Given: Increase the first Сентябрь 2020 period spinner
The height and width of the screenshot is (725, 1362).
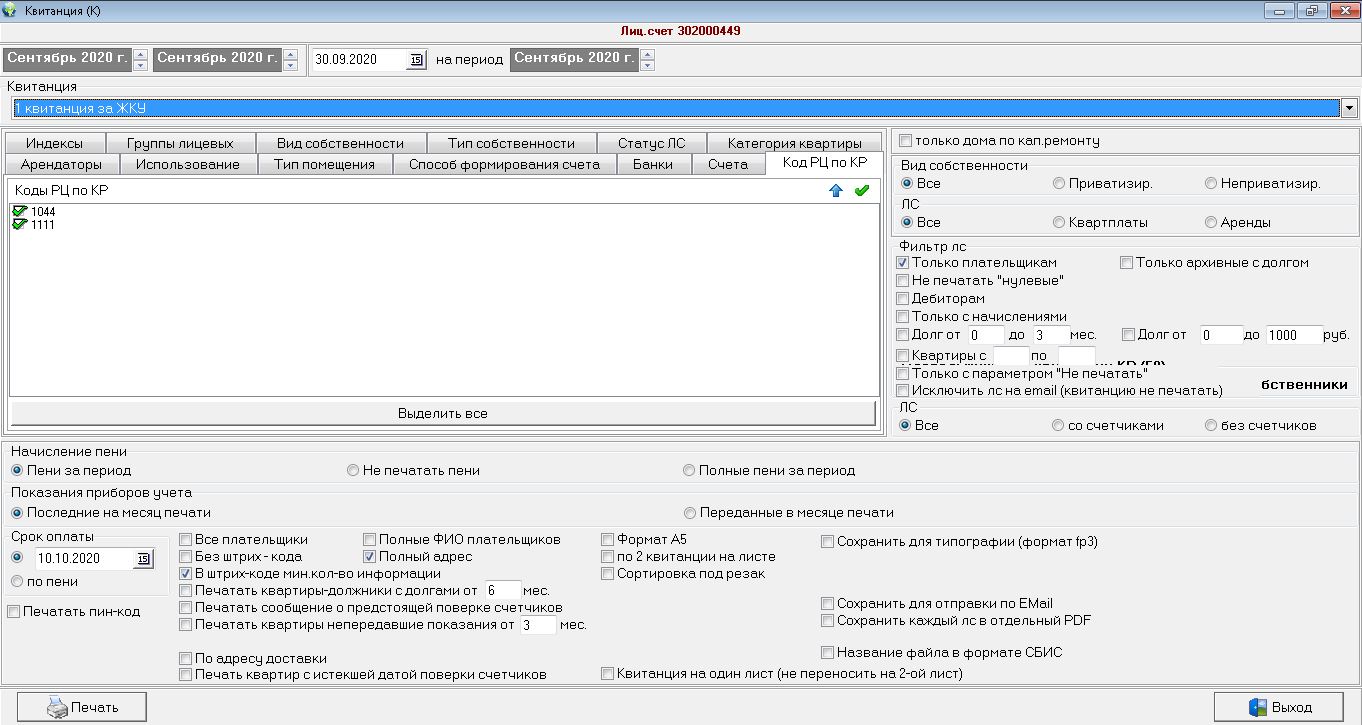Looking at the screenshot, I should (x=140, y=54).
